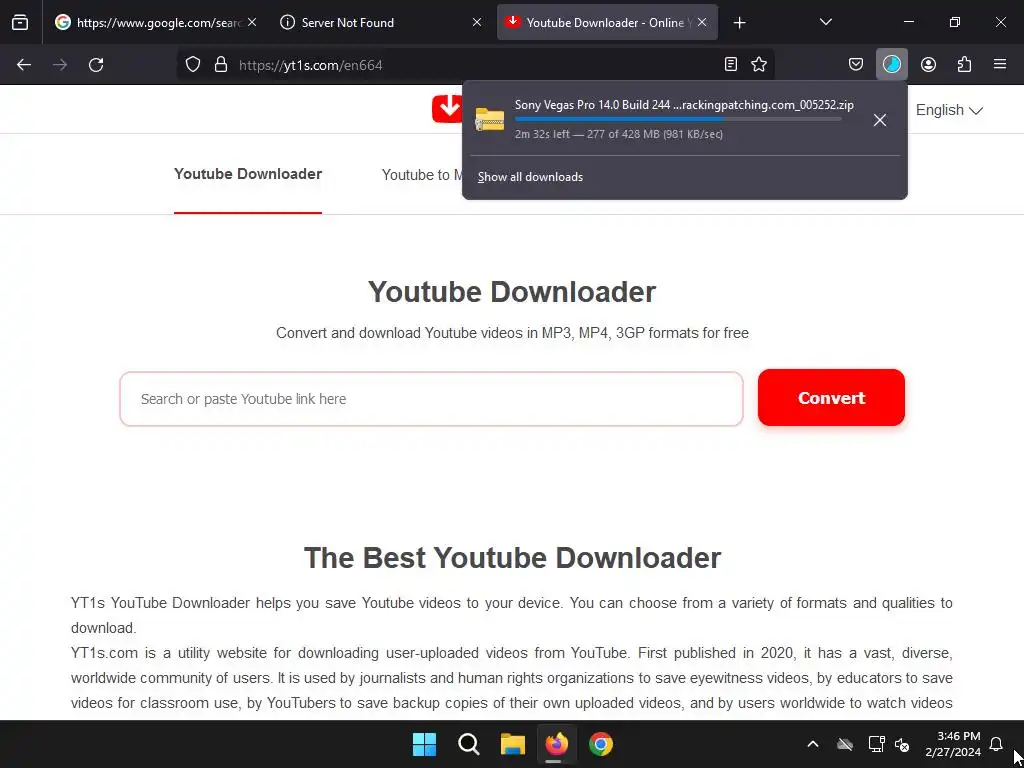This screenshot has height=768, width=1024.
Task: Open the notifications bell icon
Action: tap(996, 744)
